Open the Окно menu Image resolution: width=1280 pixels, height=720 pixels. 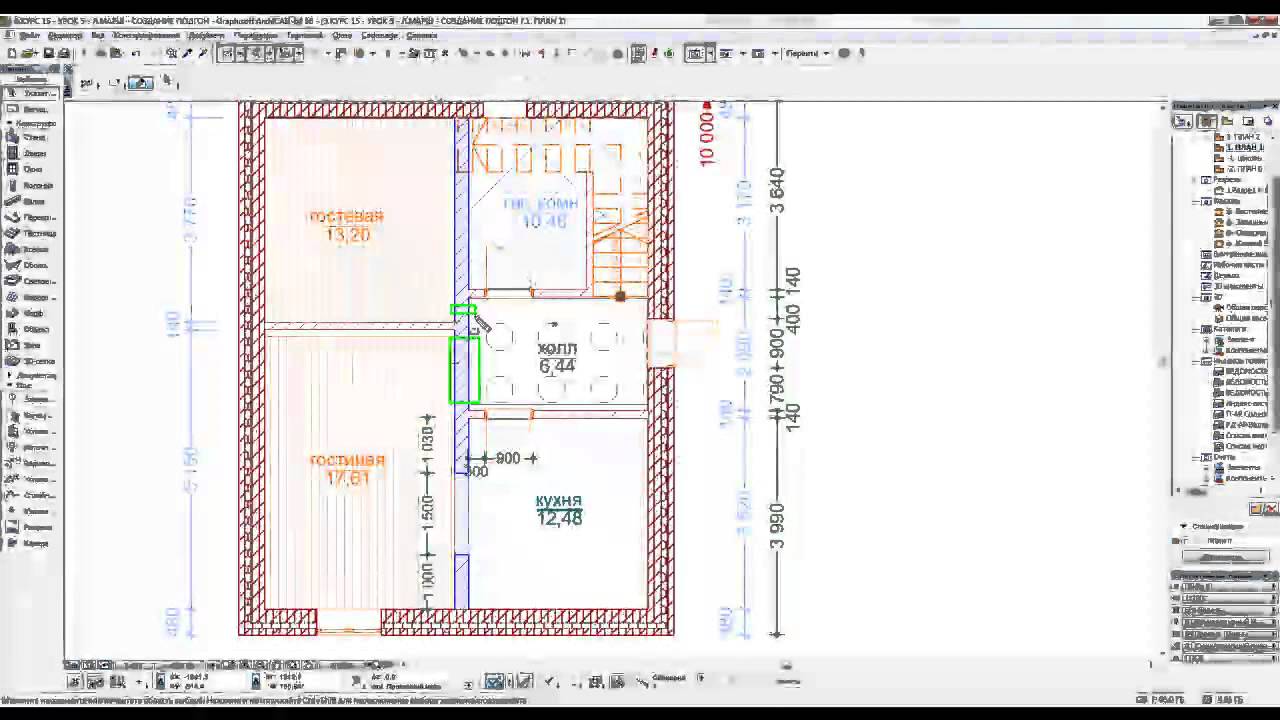tap(343, 36)
